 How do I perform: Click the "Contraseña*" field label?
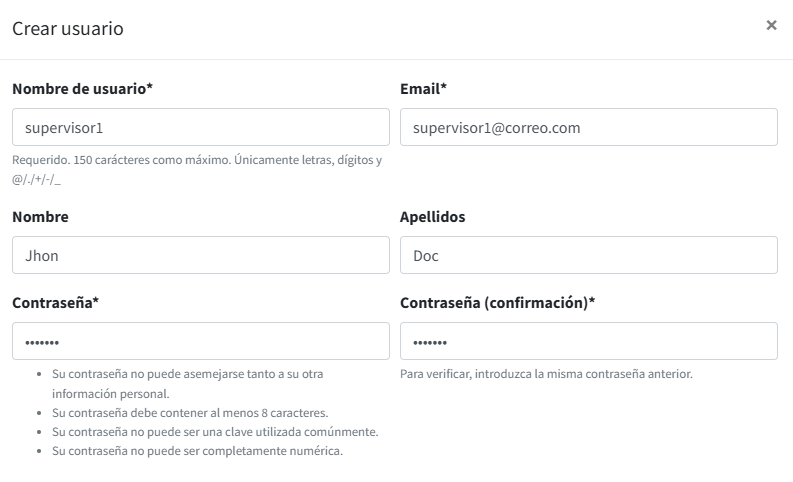click(55, 302)
